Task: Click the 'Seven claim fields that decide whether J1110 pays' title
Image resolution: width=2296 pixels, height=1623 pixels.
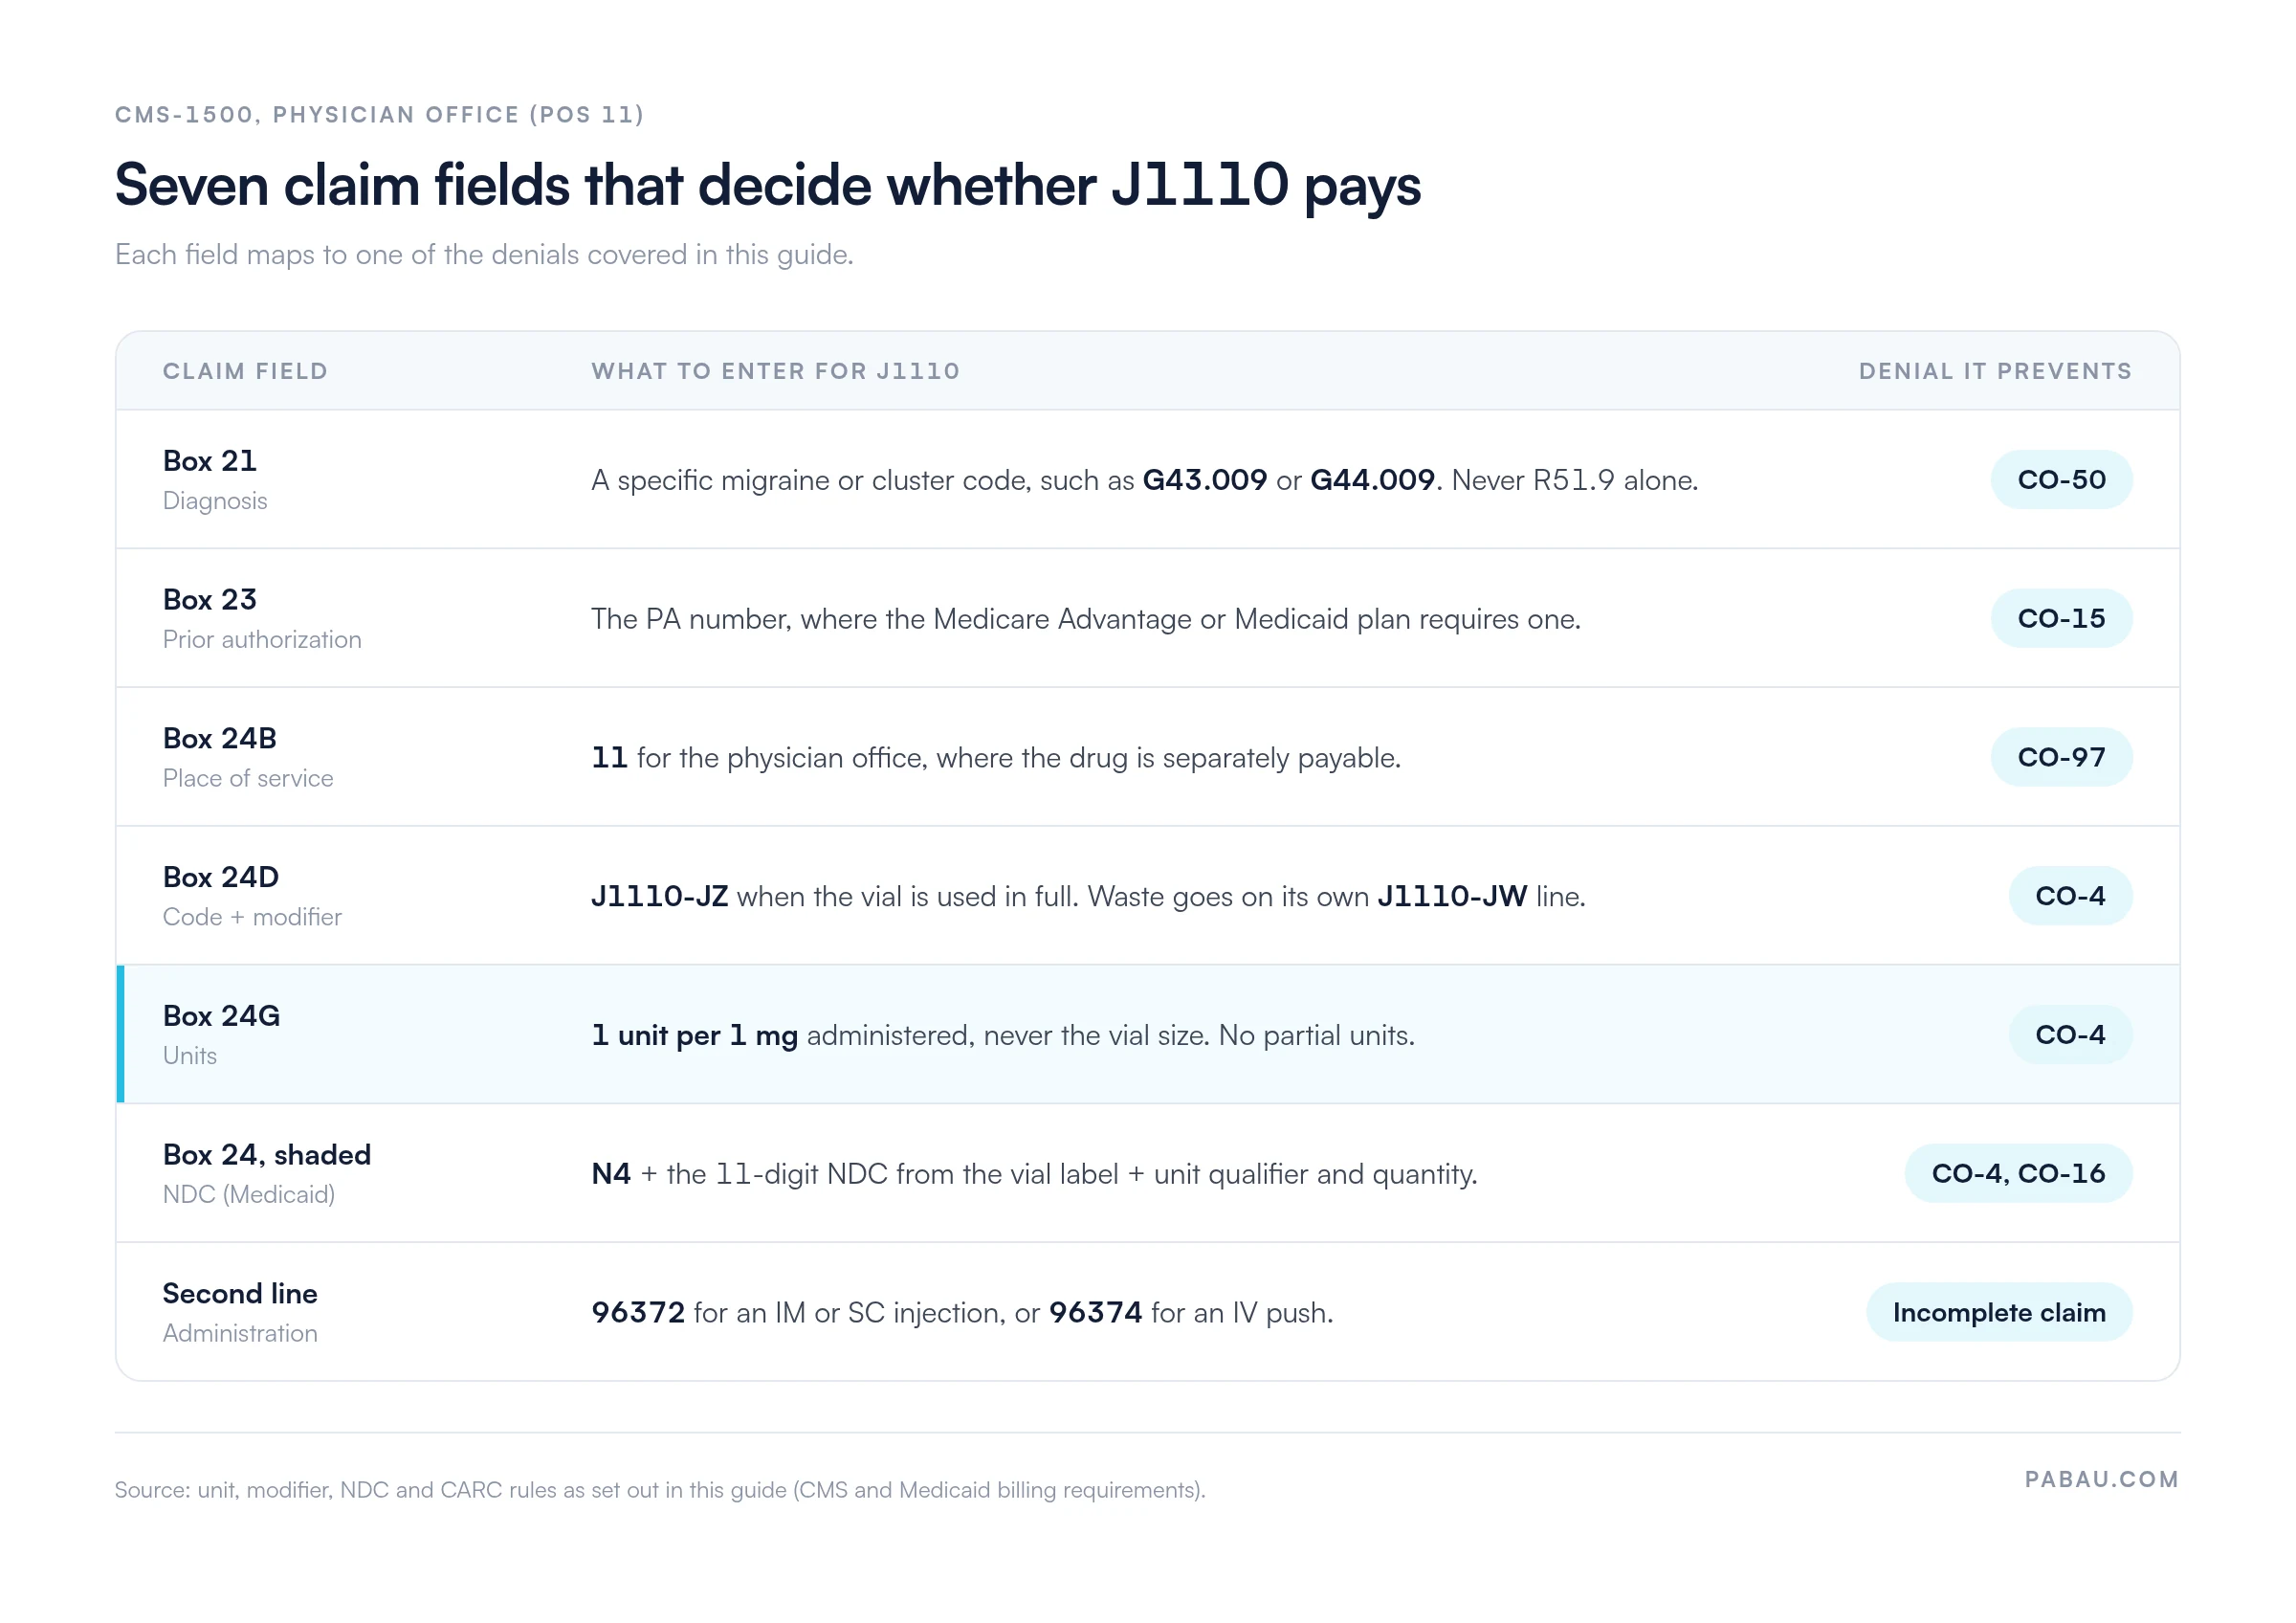Action: 767,186
